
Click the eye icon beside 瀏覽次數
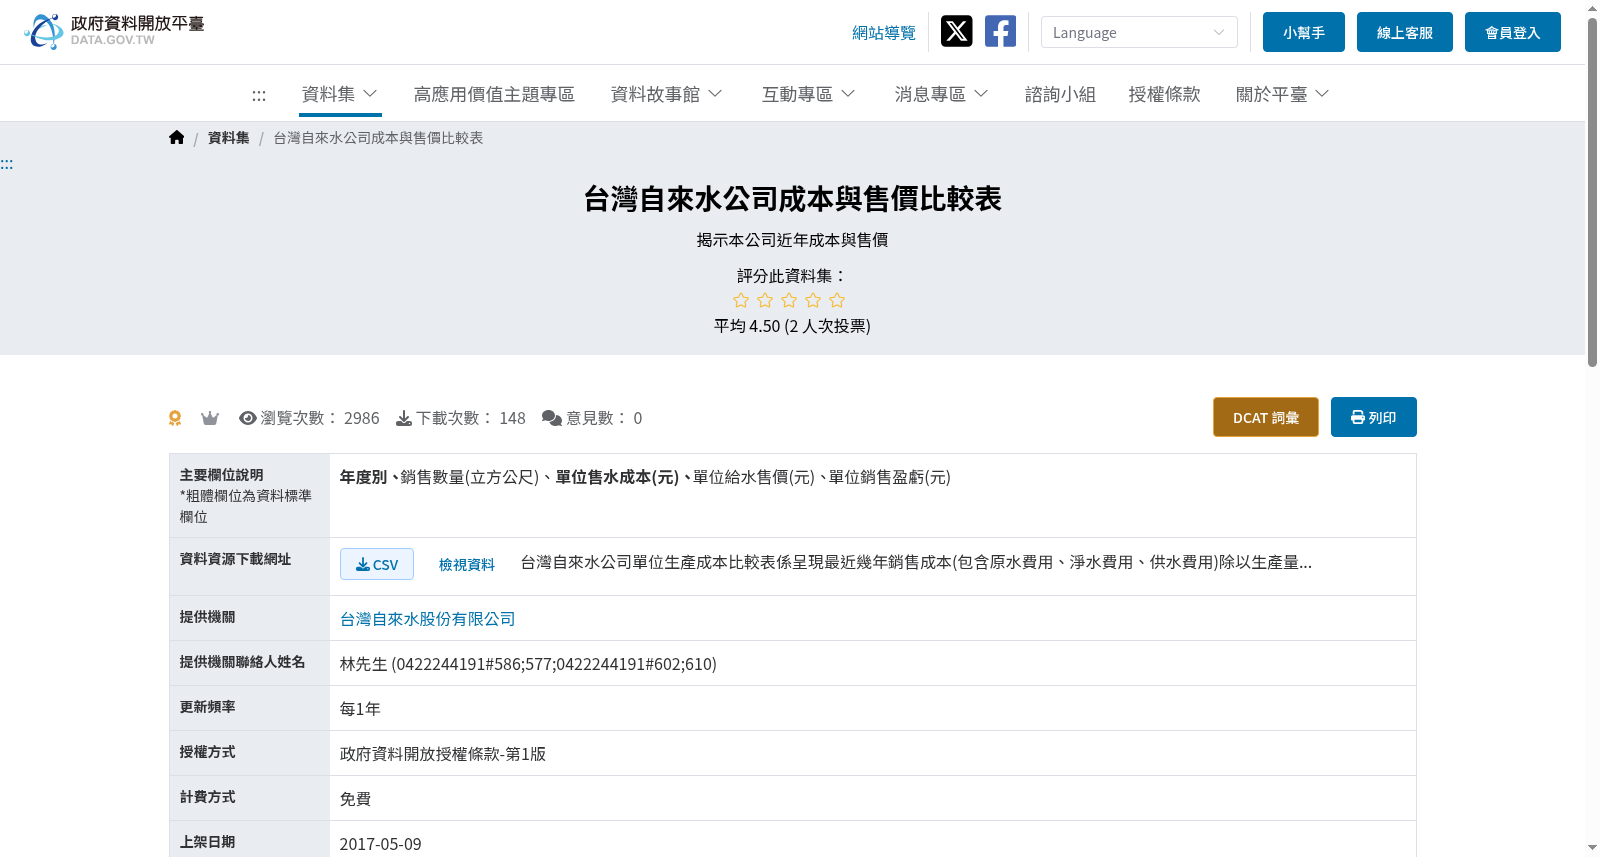coord(248,418)
